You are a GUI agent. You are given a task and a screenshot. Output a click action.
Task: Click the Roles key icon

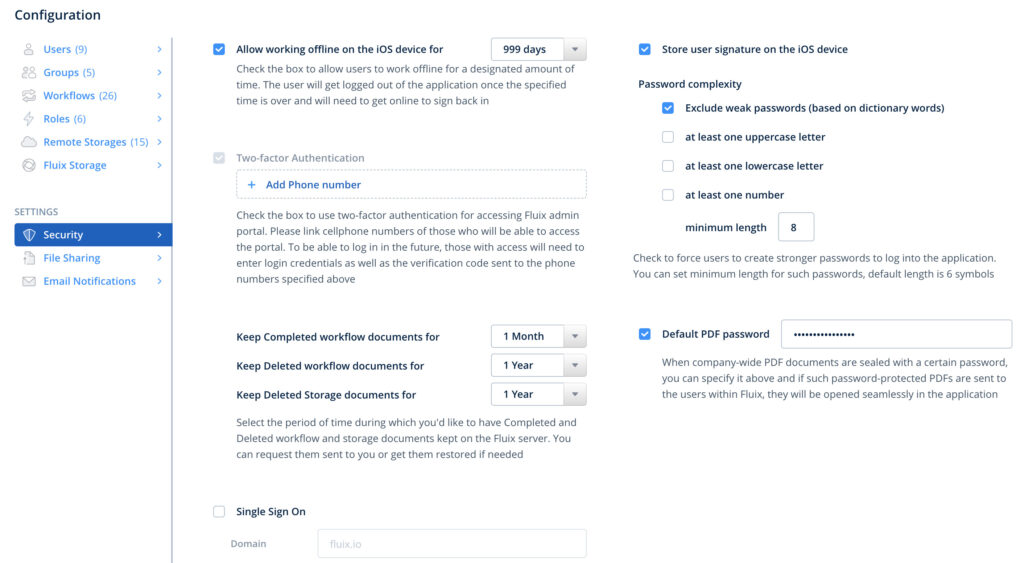28,119
